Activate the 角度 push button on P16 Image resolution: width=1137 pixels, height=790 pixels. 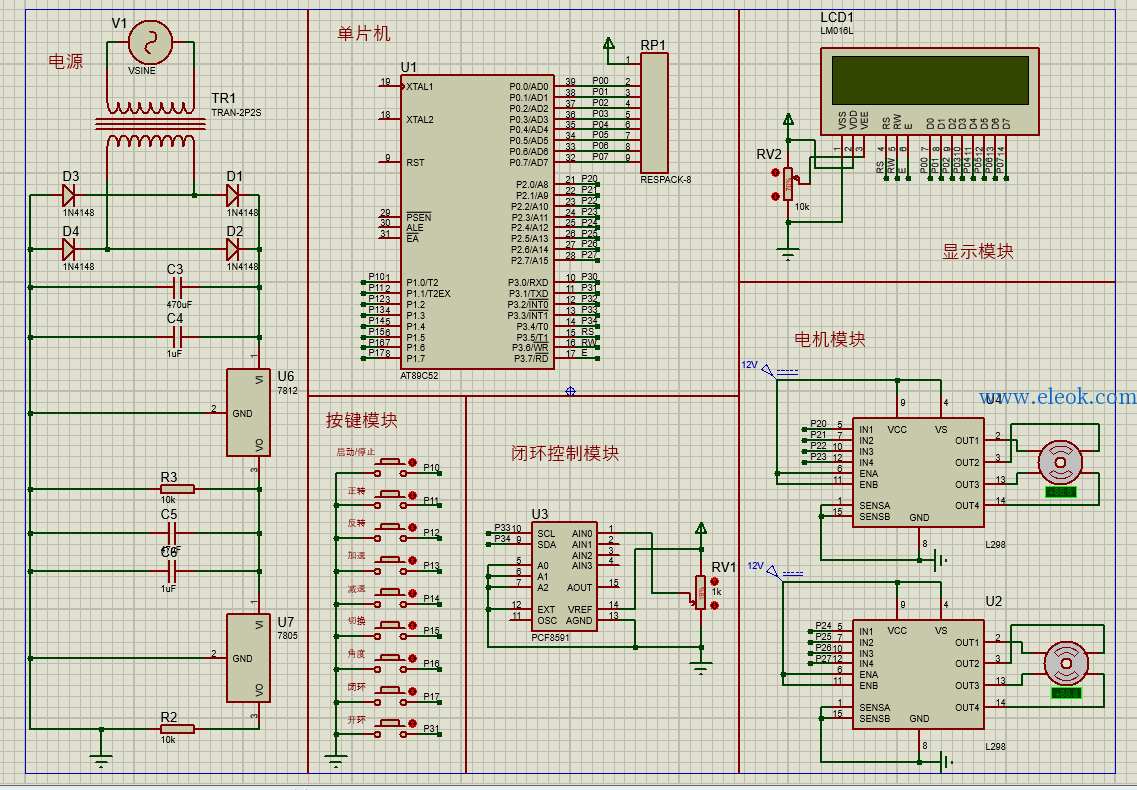tap(392, 660)
